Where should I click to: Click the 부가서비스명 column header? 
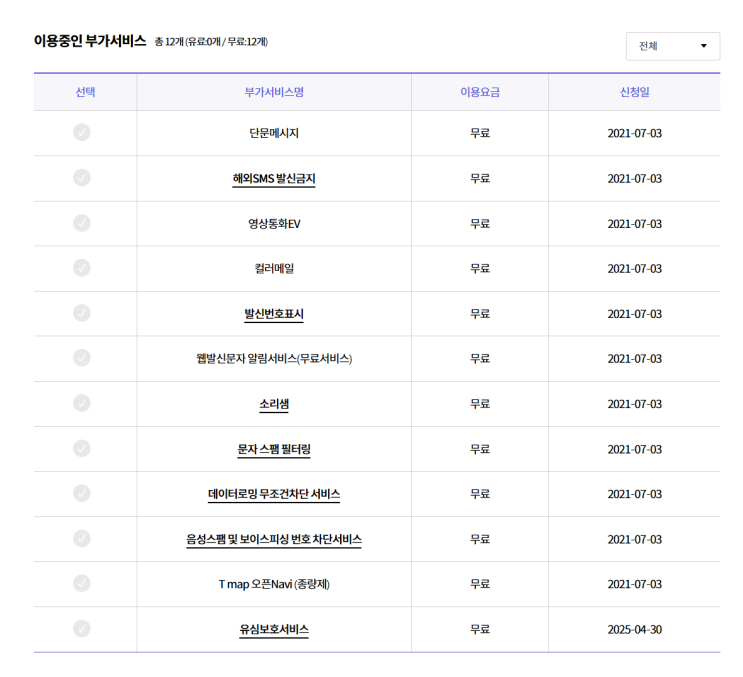[274, 92]
